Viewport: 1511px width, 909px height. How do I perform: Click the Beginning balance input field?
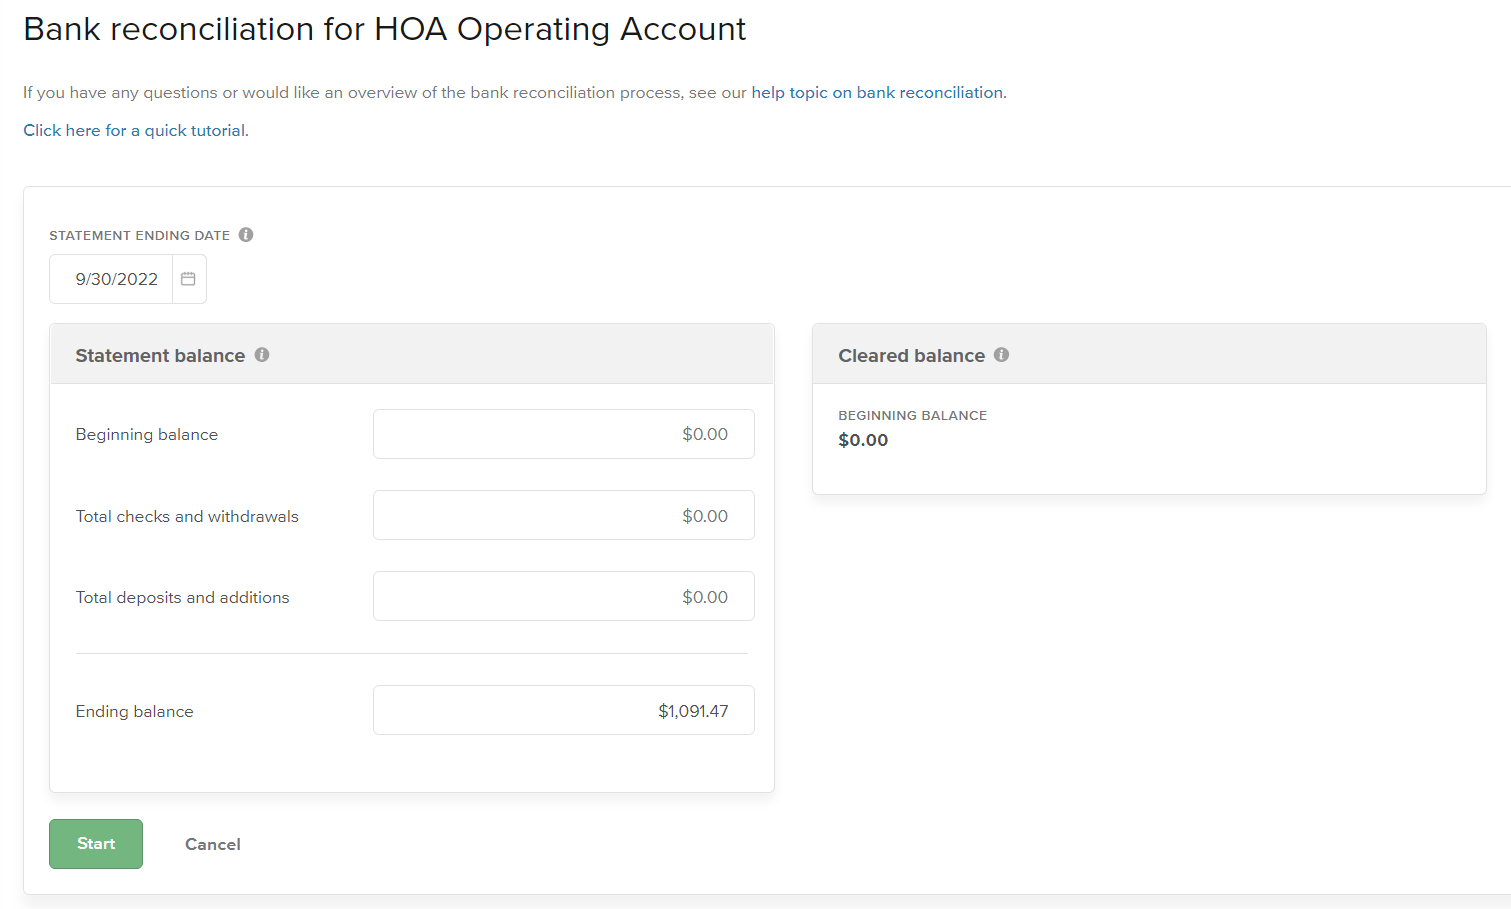563,434
